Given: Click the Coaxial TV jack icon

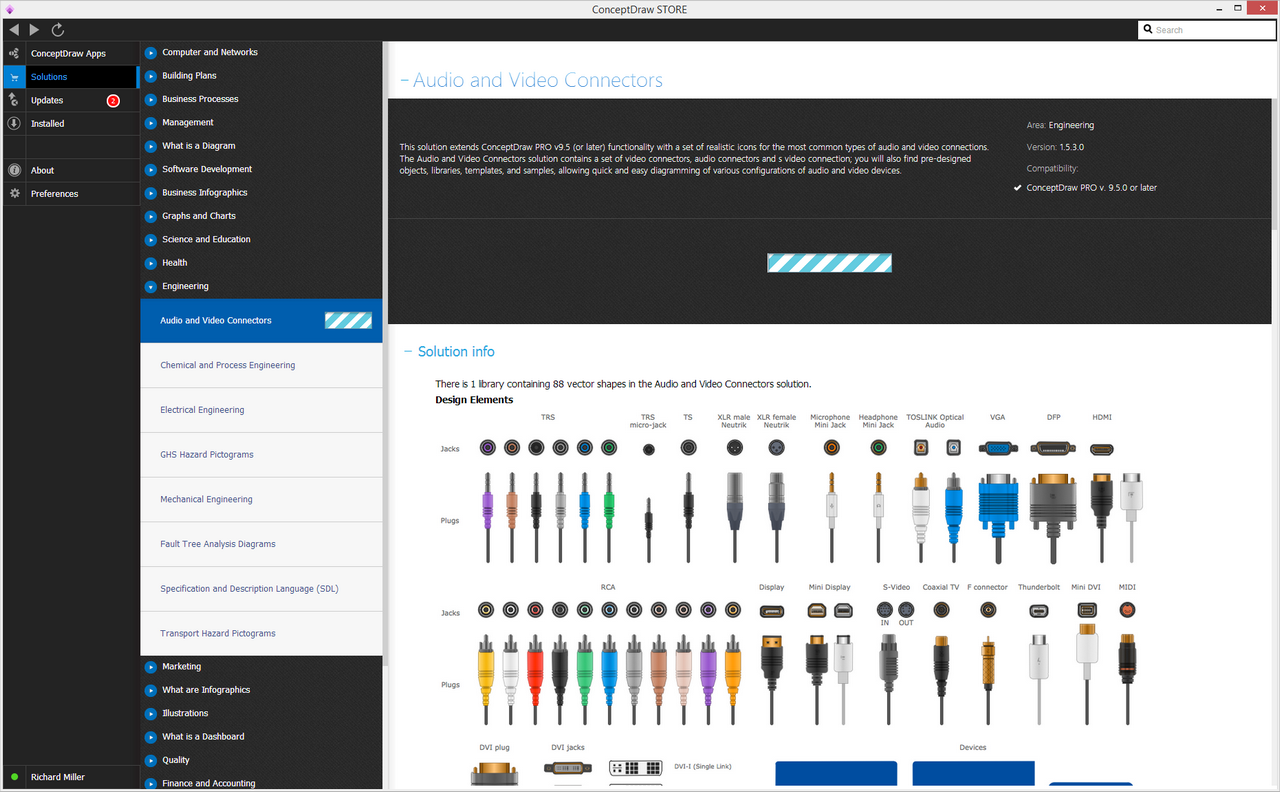Looking at the screenshot, I should (x=941, y=609).
